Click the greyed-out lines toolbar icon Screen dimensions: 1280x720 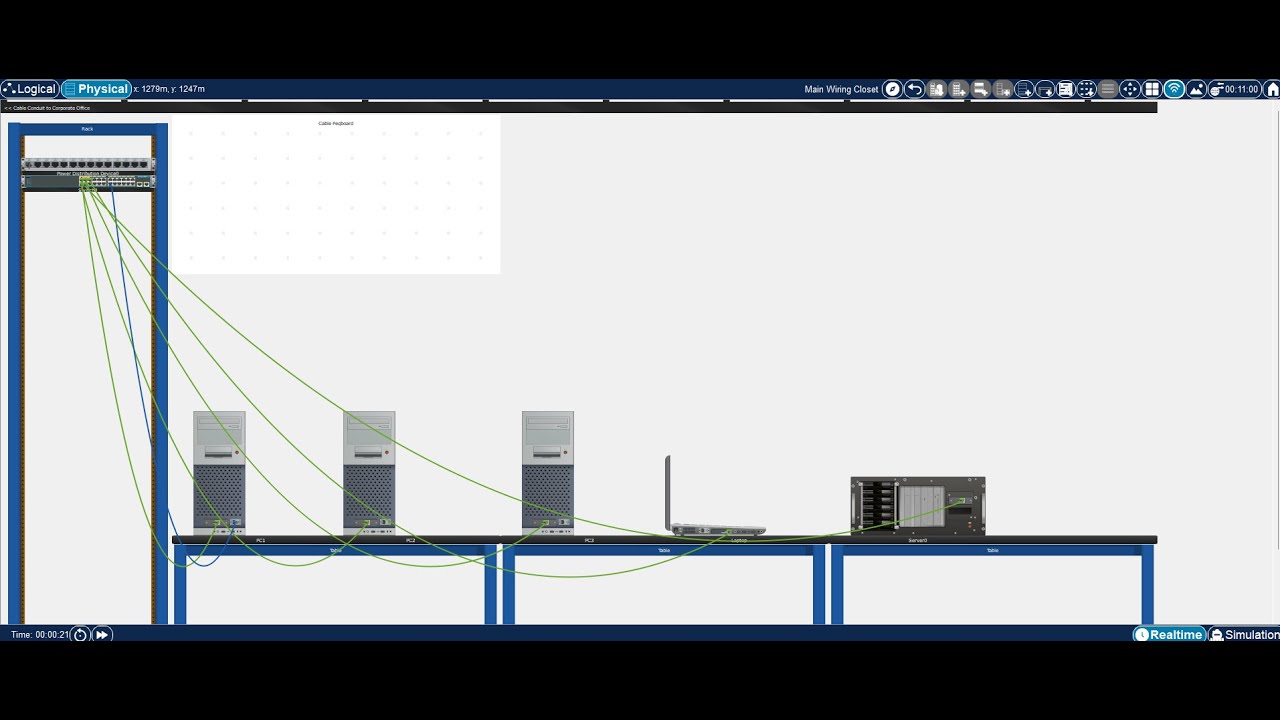(1108, 89)
